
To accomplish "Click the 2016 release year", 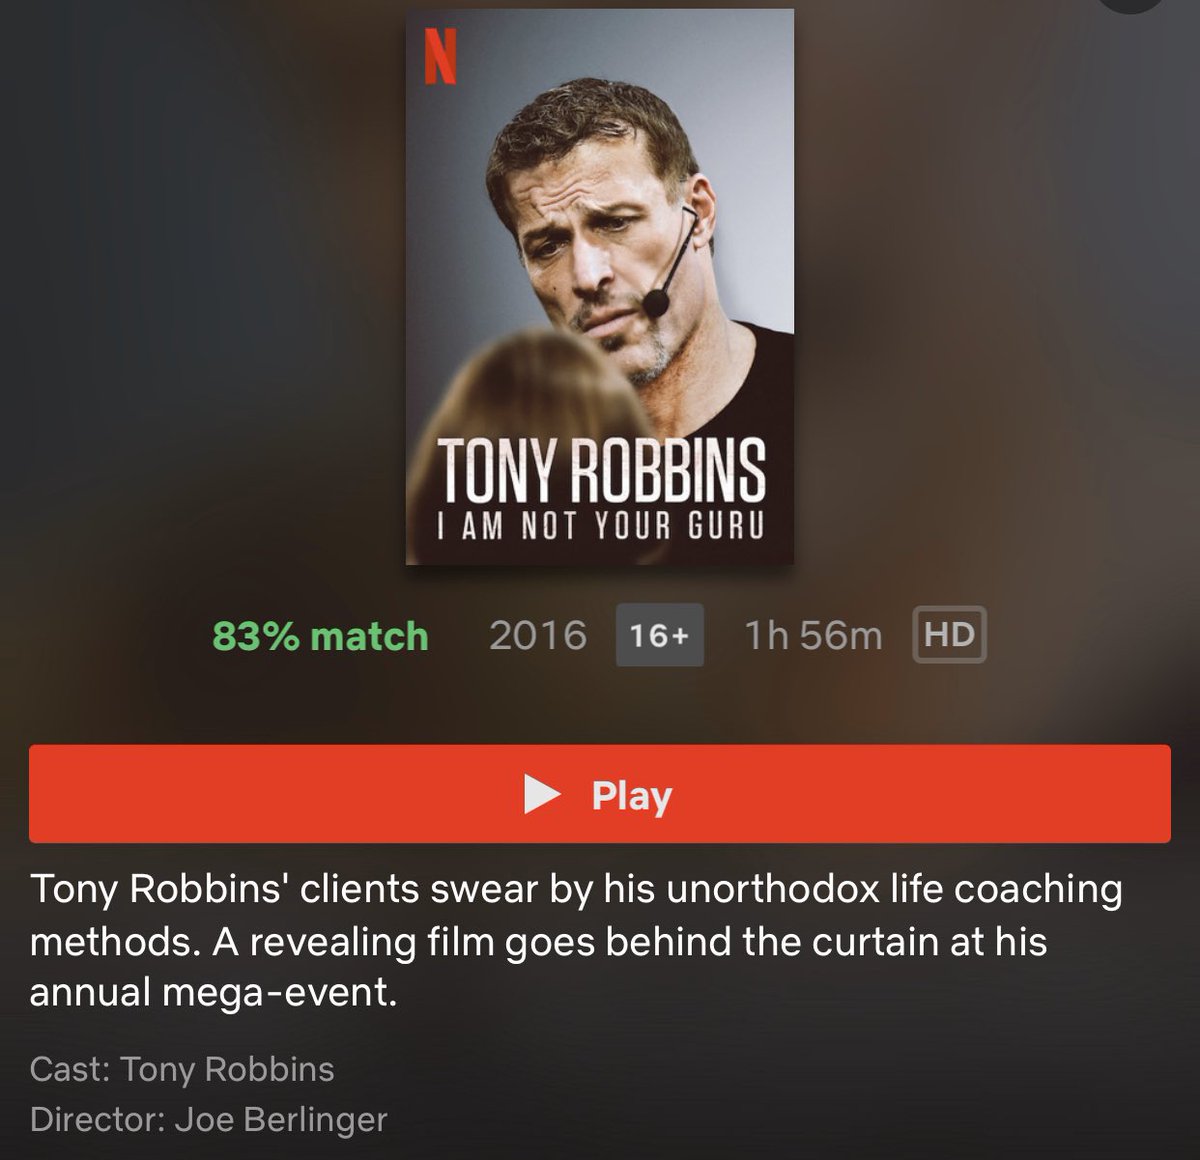I will 538,635.
